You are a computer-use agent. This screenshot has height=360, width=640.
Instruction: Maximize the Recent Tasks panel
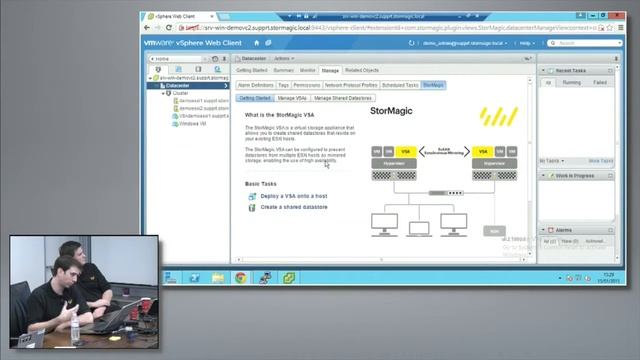(x=610, y=71)
